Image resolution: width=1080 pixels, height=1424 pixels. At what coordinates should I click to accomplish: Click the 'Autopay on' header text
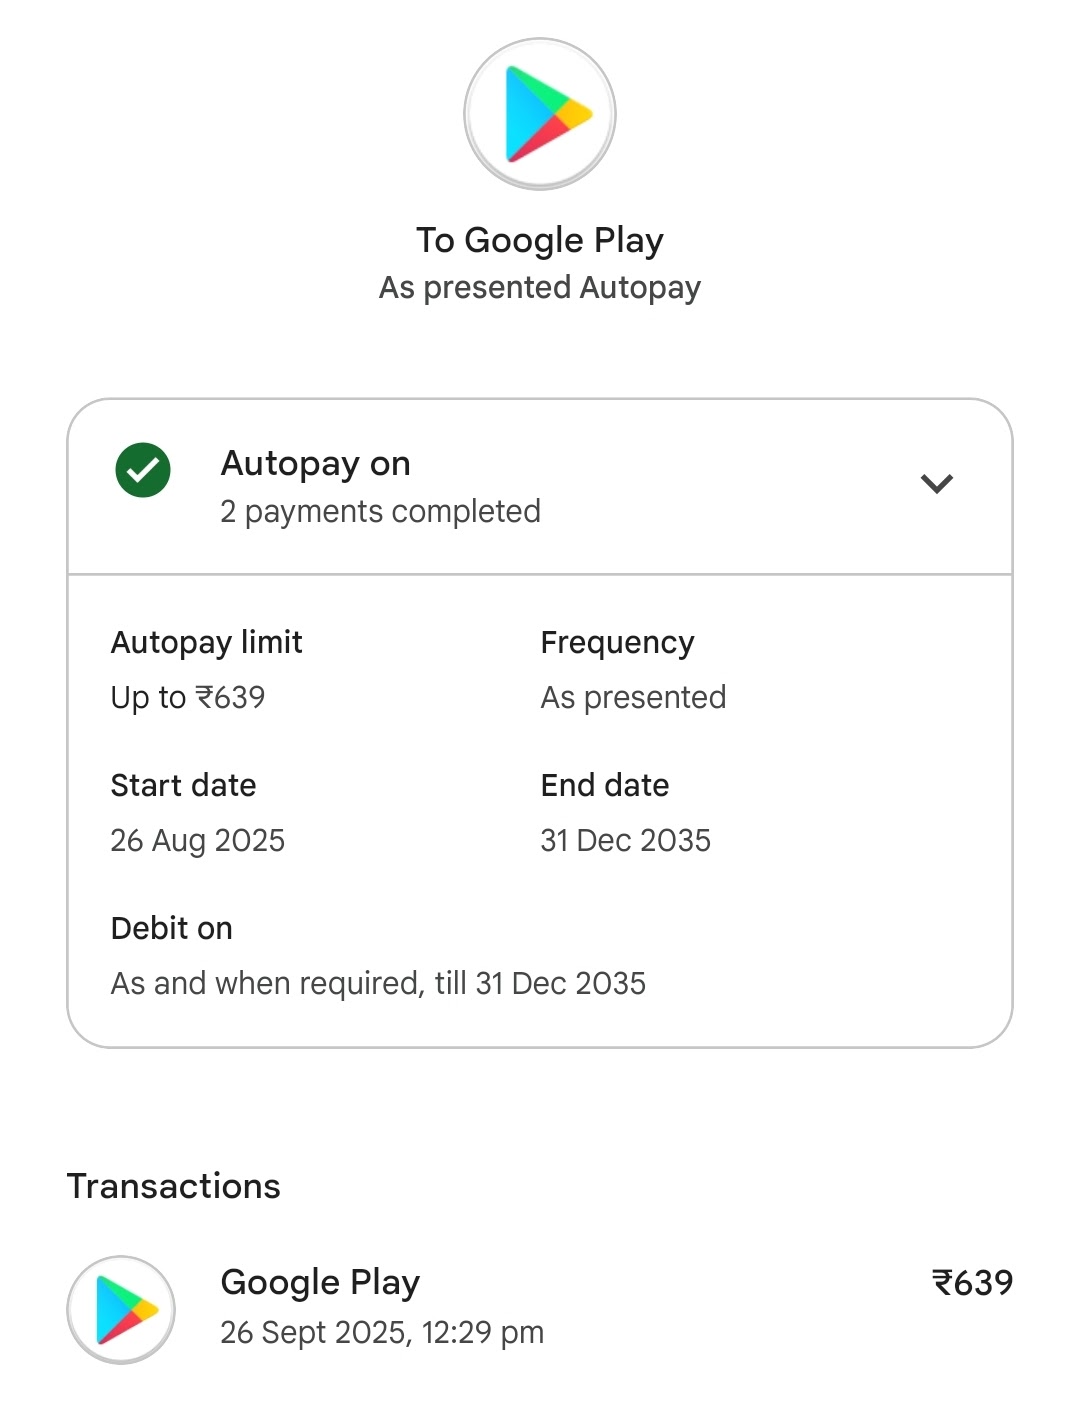[315, 464]
